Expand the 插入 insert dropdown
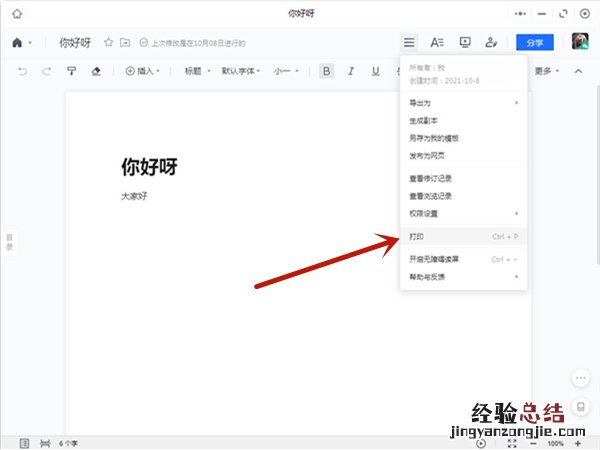600x450 pixels. tap(144, 71)
